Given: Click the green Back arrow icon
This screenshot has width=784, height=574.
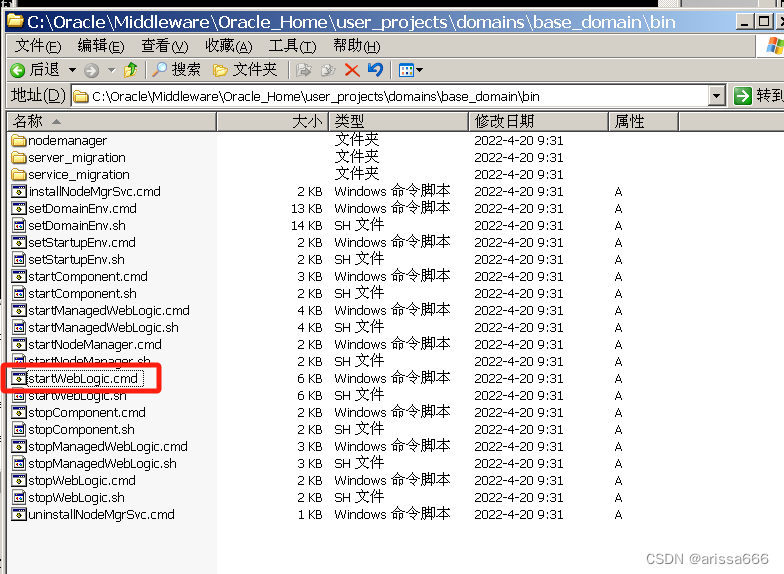Looking at the screenshot, I should [18, 70].
